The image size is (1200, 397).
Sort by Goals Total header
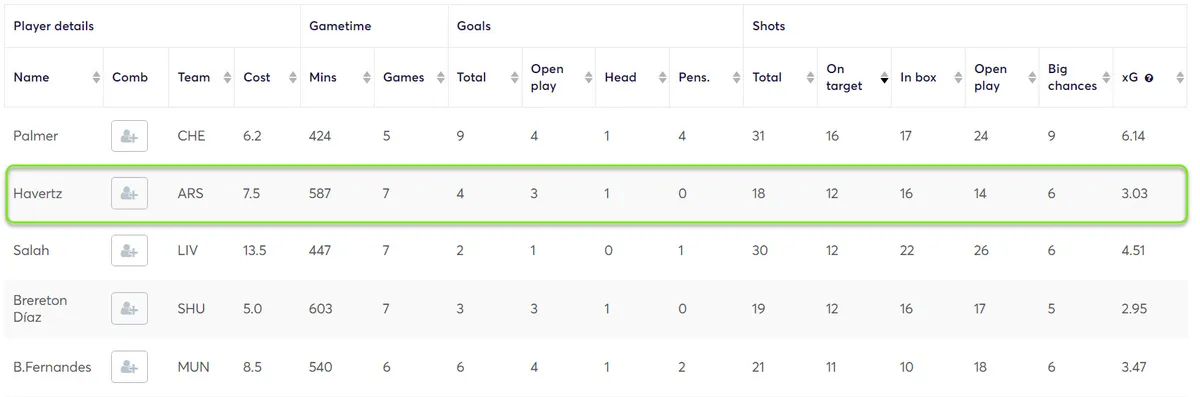485,78
